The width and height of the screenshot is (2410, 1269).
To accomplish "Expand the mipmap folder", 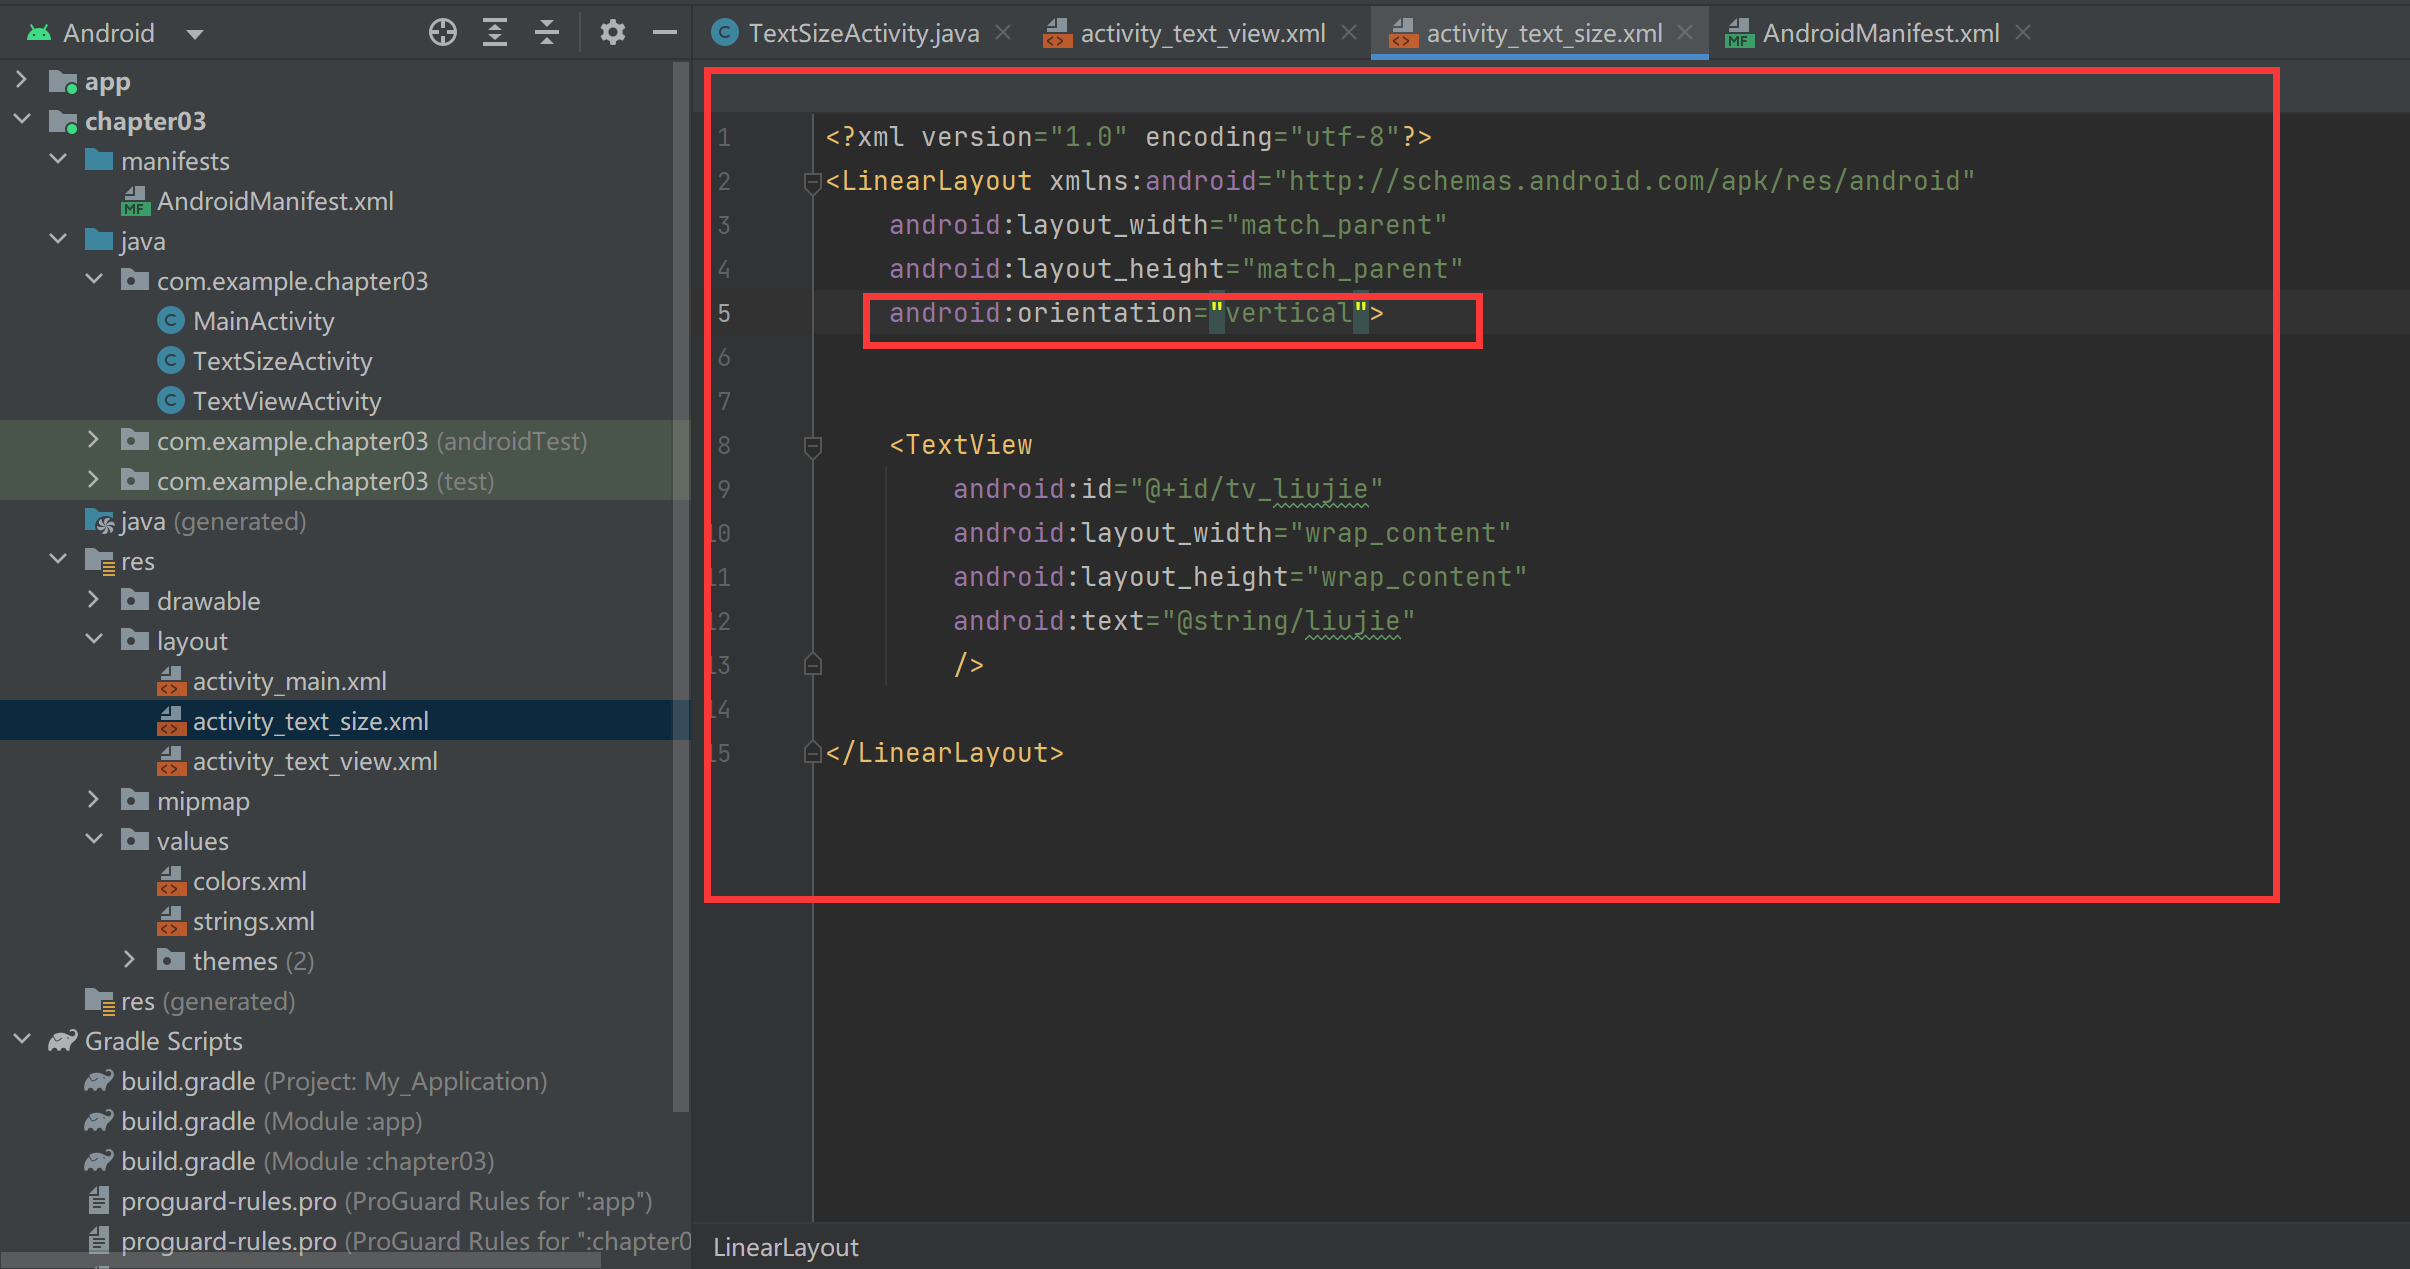I will 94,799.
